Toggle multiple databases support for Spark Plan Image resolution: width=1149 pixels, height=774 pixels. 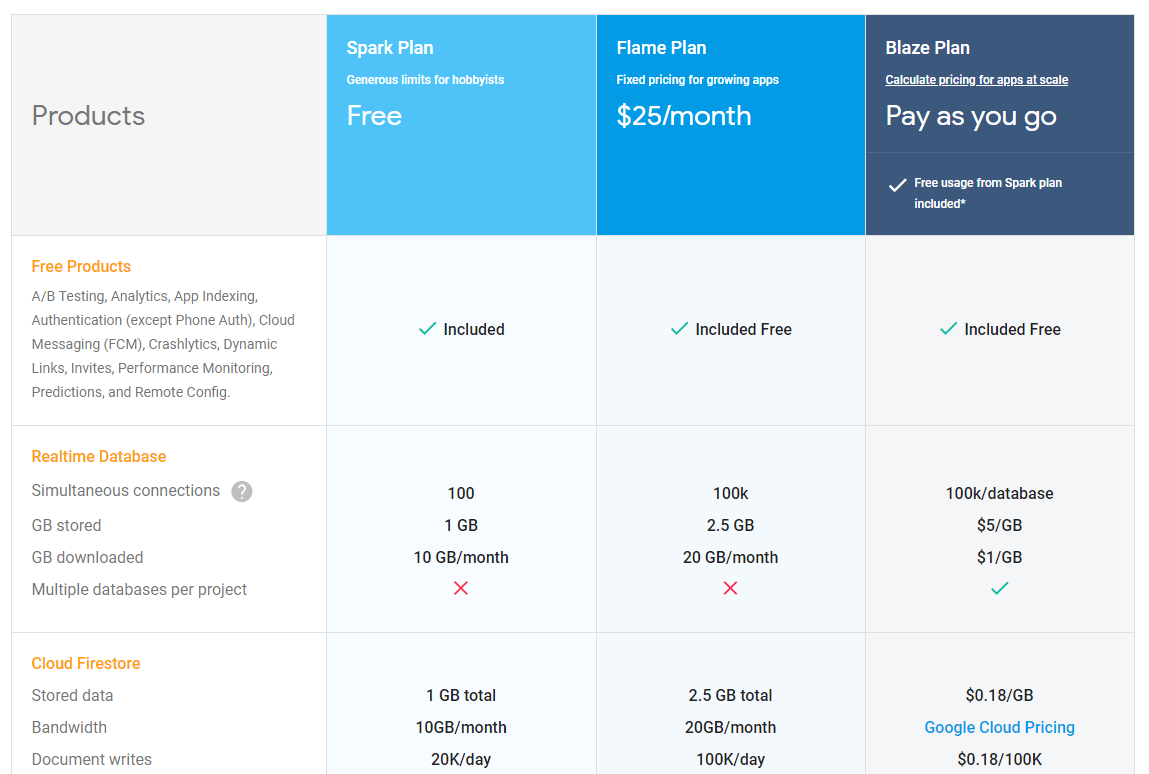coord(461,588)
